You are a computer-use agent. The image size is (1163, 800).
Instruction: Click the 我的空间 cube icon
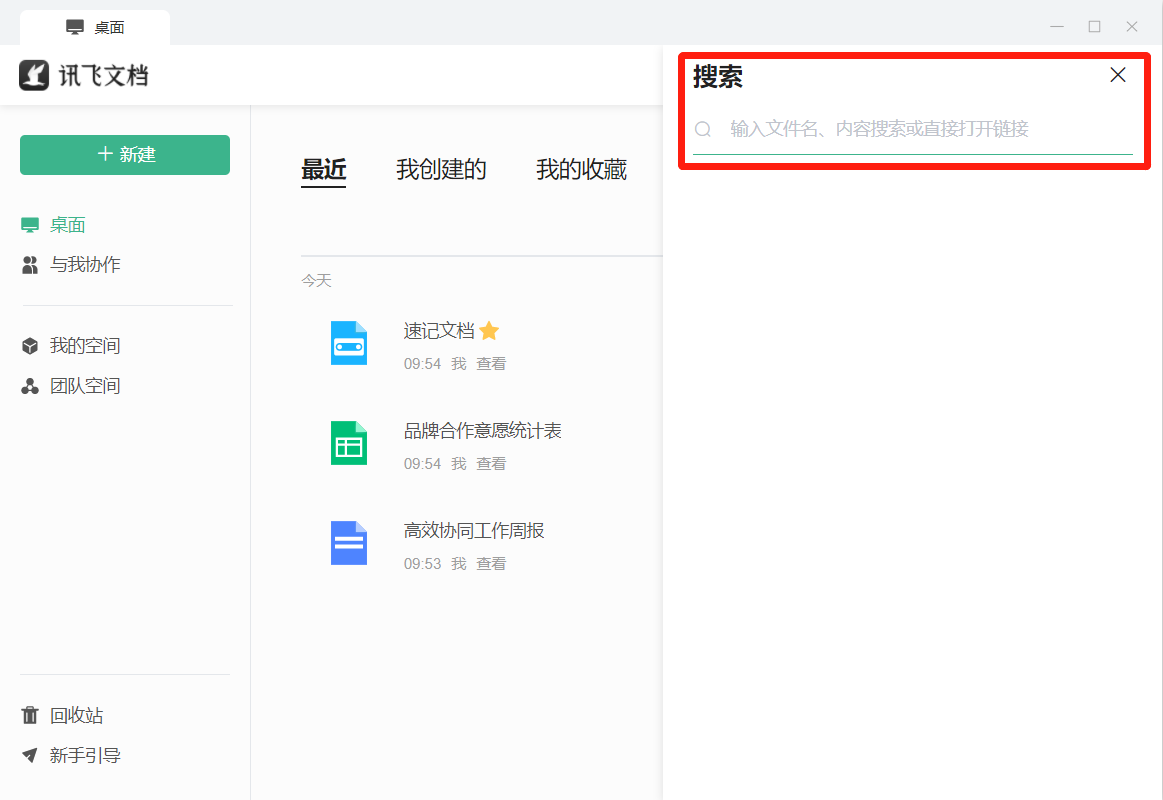pos(30,346)
